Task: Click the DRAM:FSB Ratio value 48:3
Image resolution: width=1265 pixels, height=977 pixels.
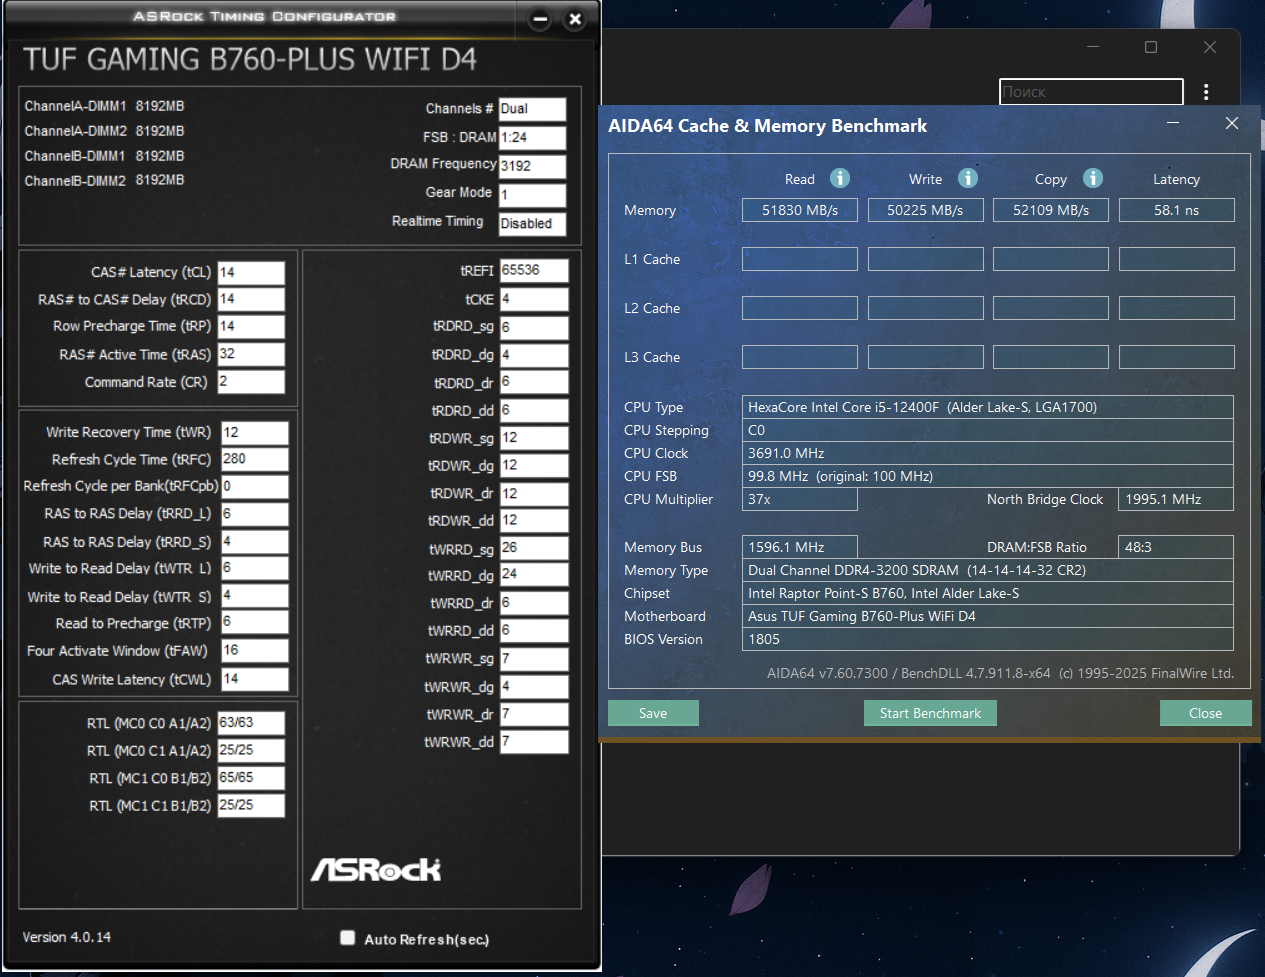Action: pyautogui.click(x=1176, y=547)
